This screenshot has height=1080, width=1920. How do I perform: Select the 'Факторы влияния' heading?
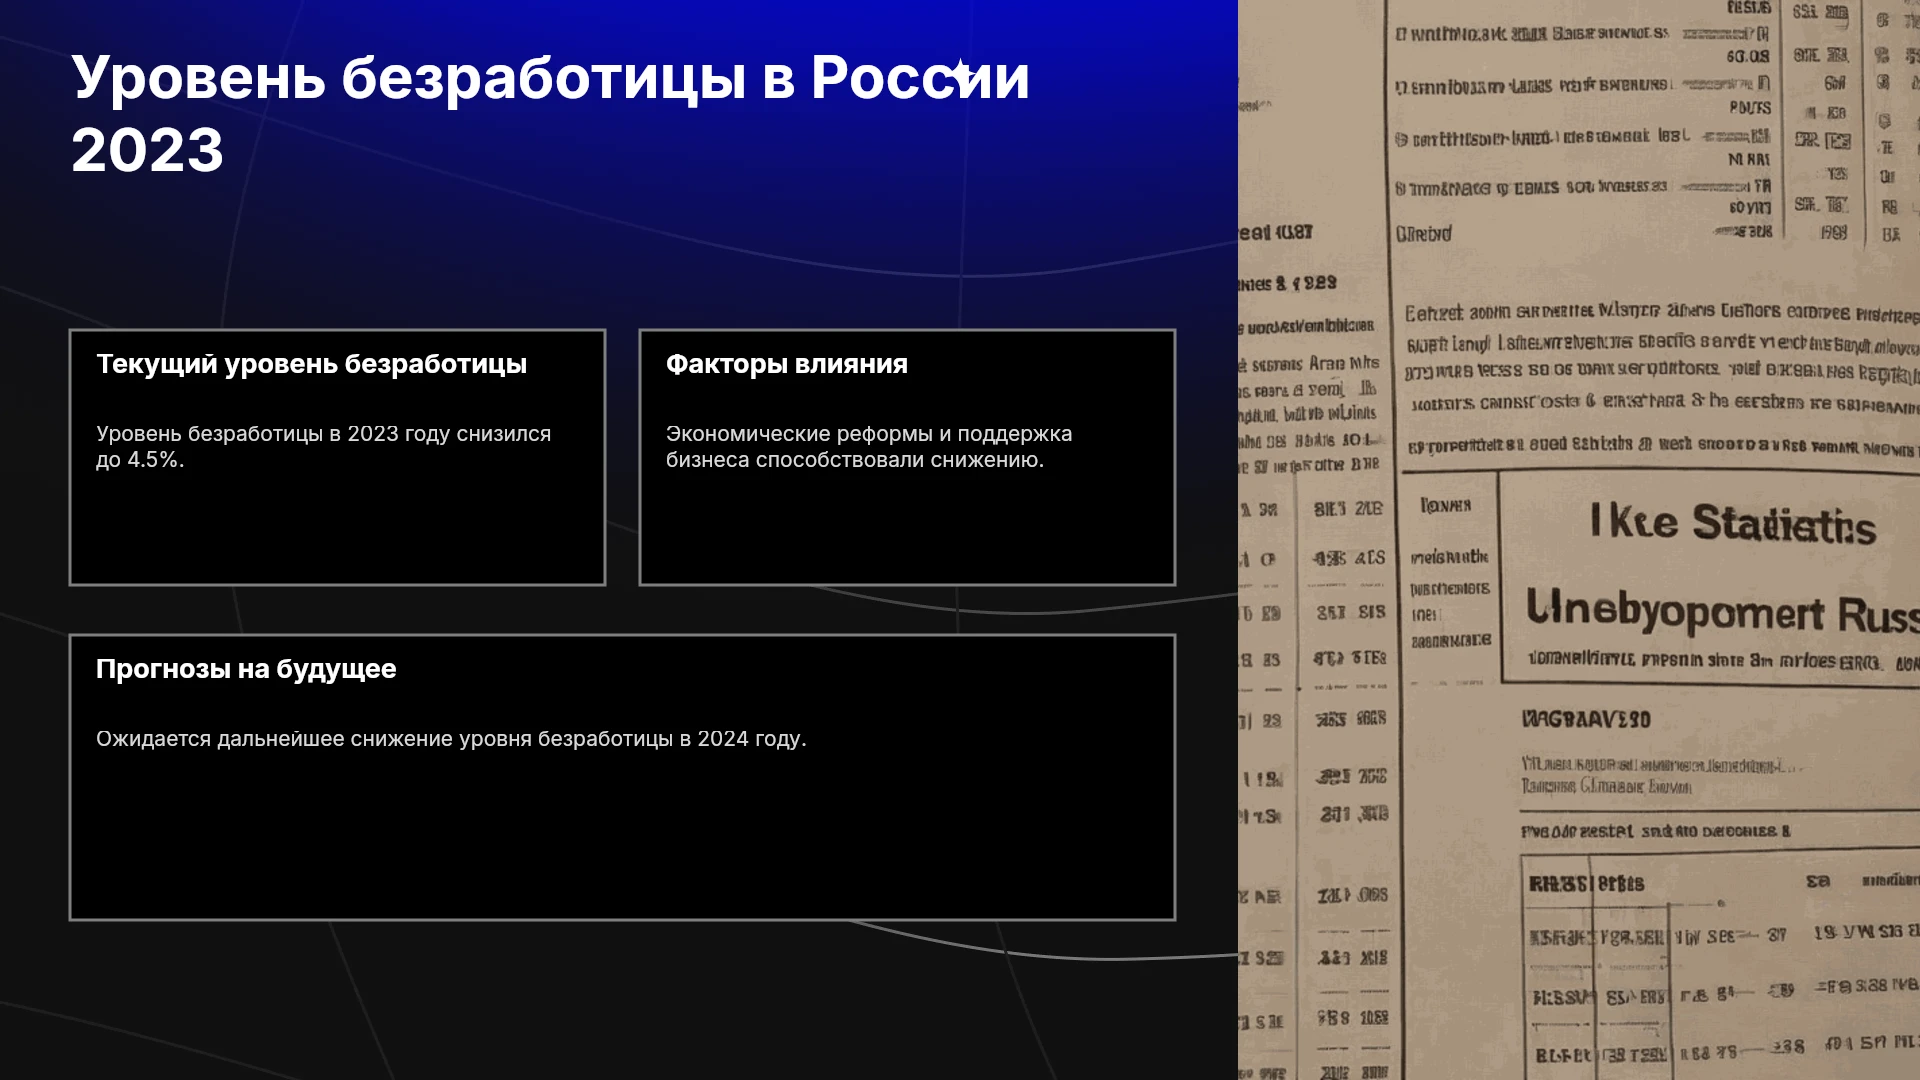[x=787, y=364]
